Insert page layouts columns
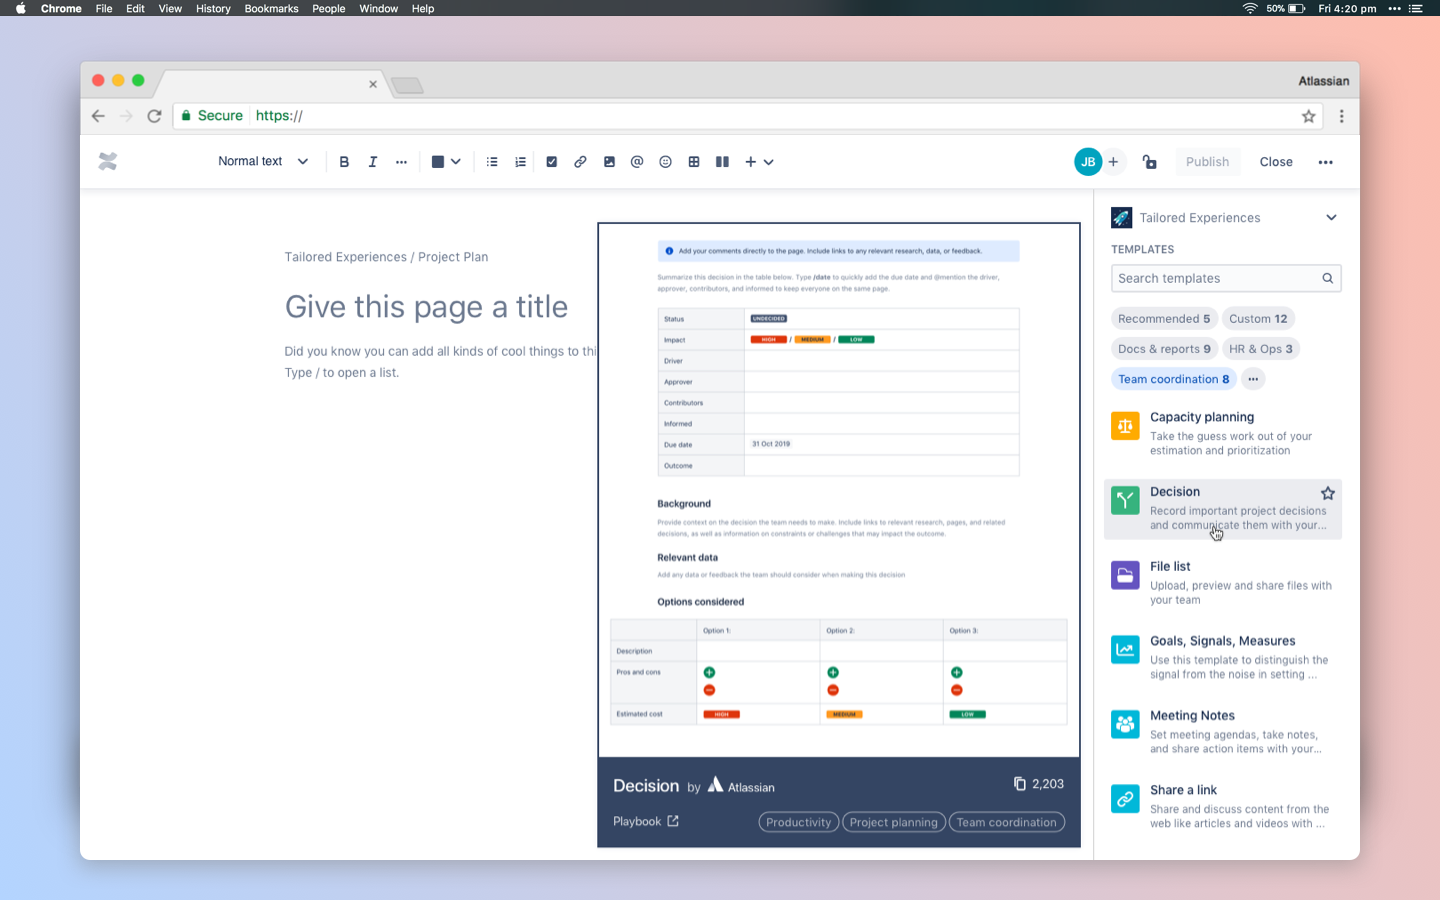 point(722,162)
